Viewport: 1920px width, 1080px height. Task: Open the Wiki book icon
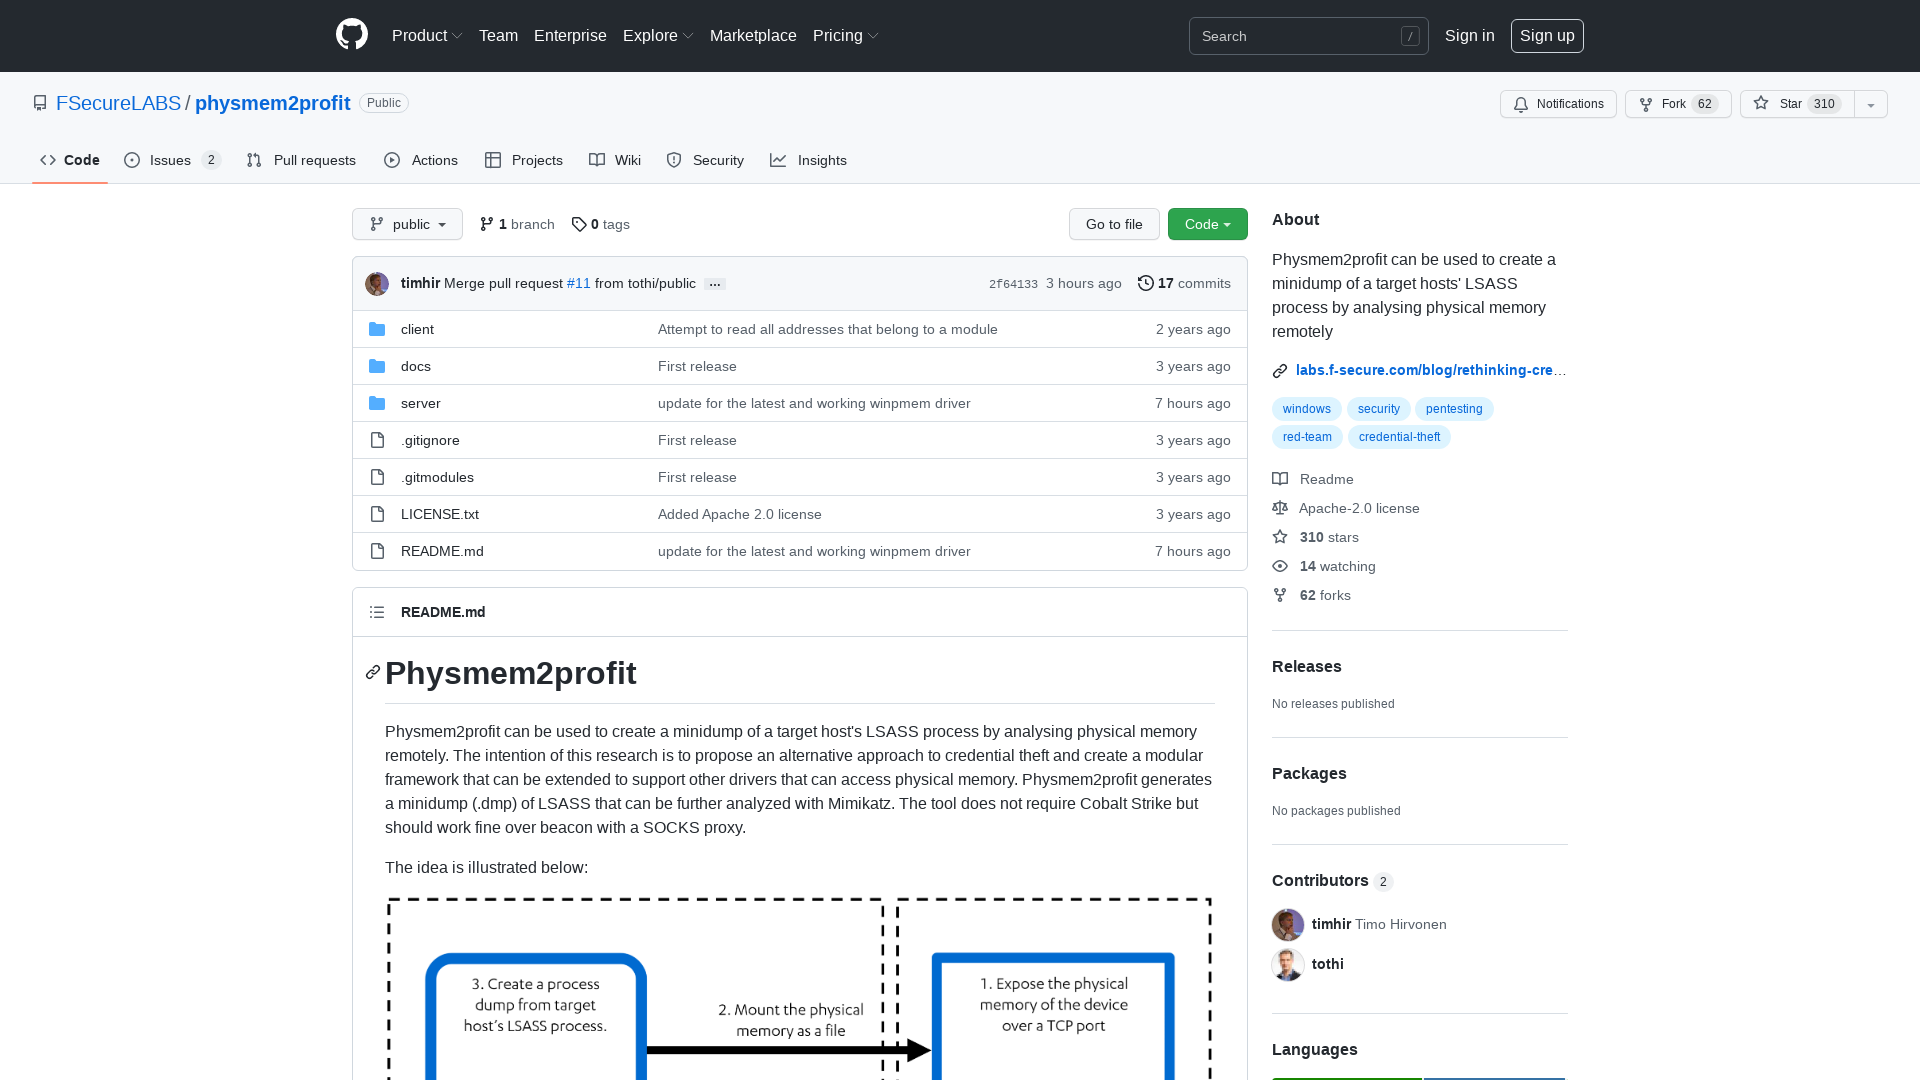click(596, 160)
